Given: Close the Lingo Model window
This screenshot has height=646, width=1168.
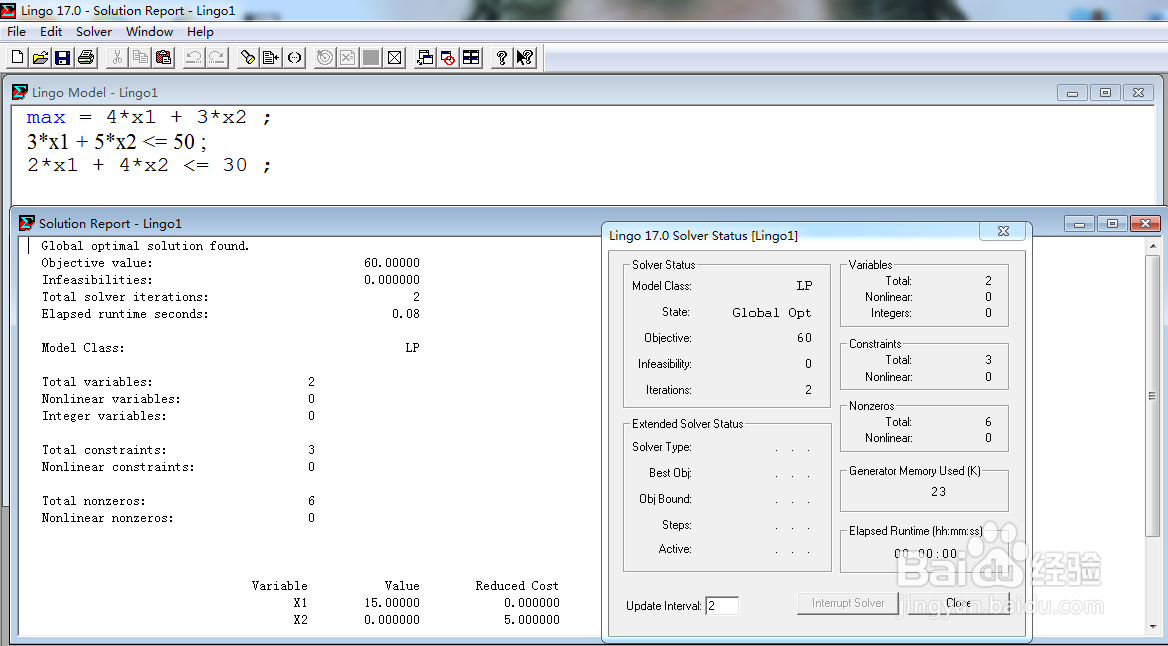Looking at the screenshot, I should [1138, 93].
